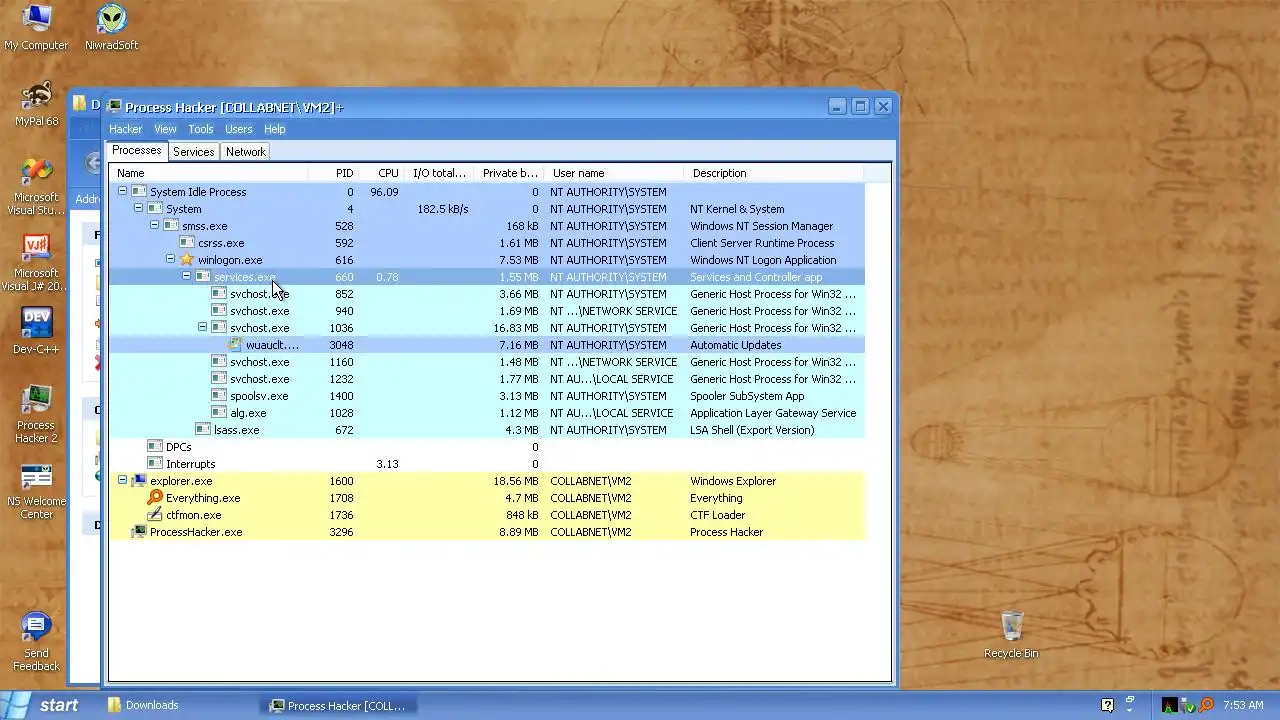Collapse the services.exe tree node

point(186,277)
